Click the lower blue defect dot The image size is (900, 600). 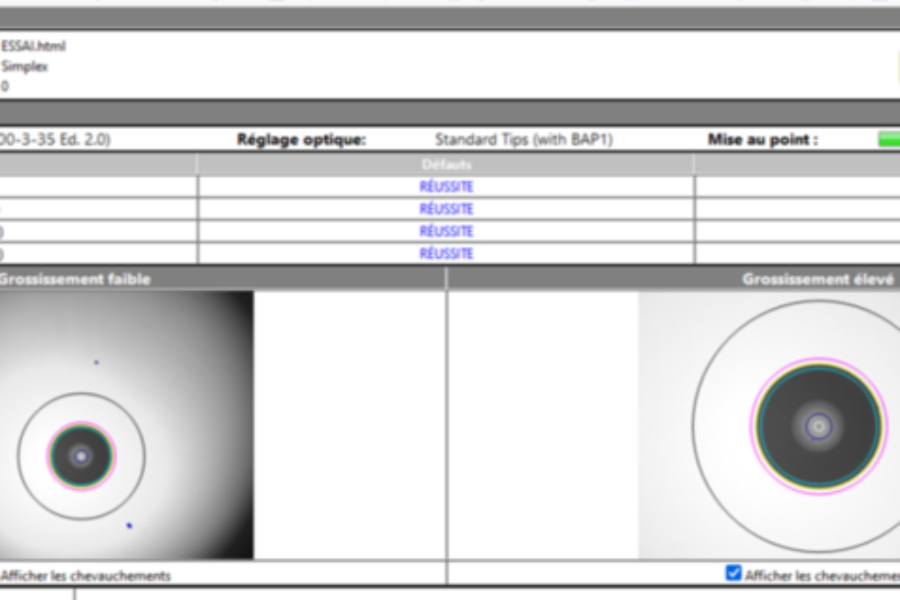coord(129,525)
